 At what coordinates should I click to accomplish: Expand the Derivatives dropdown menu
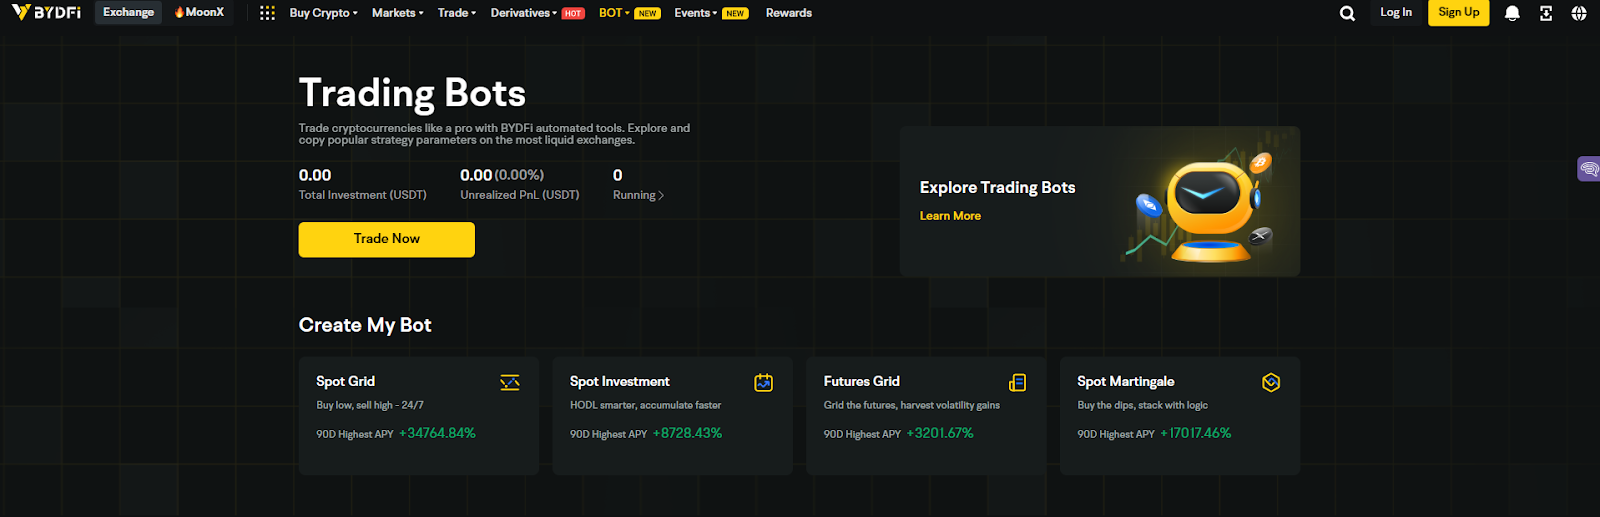[524, 13]
